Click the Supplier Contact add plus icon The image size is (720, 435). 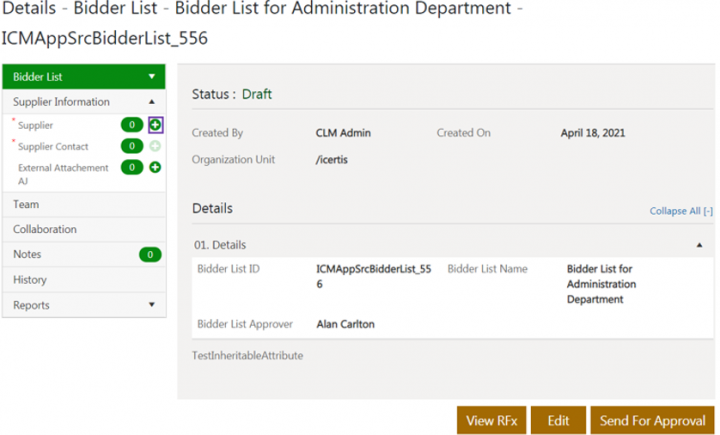point(155,146)
